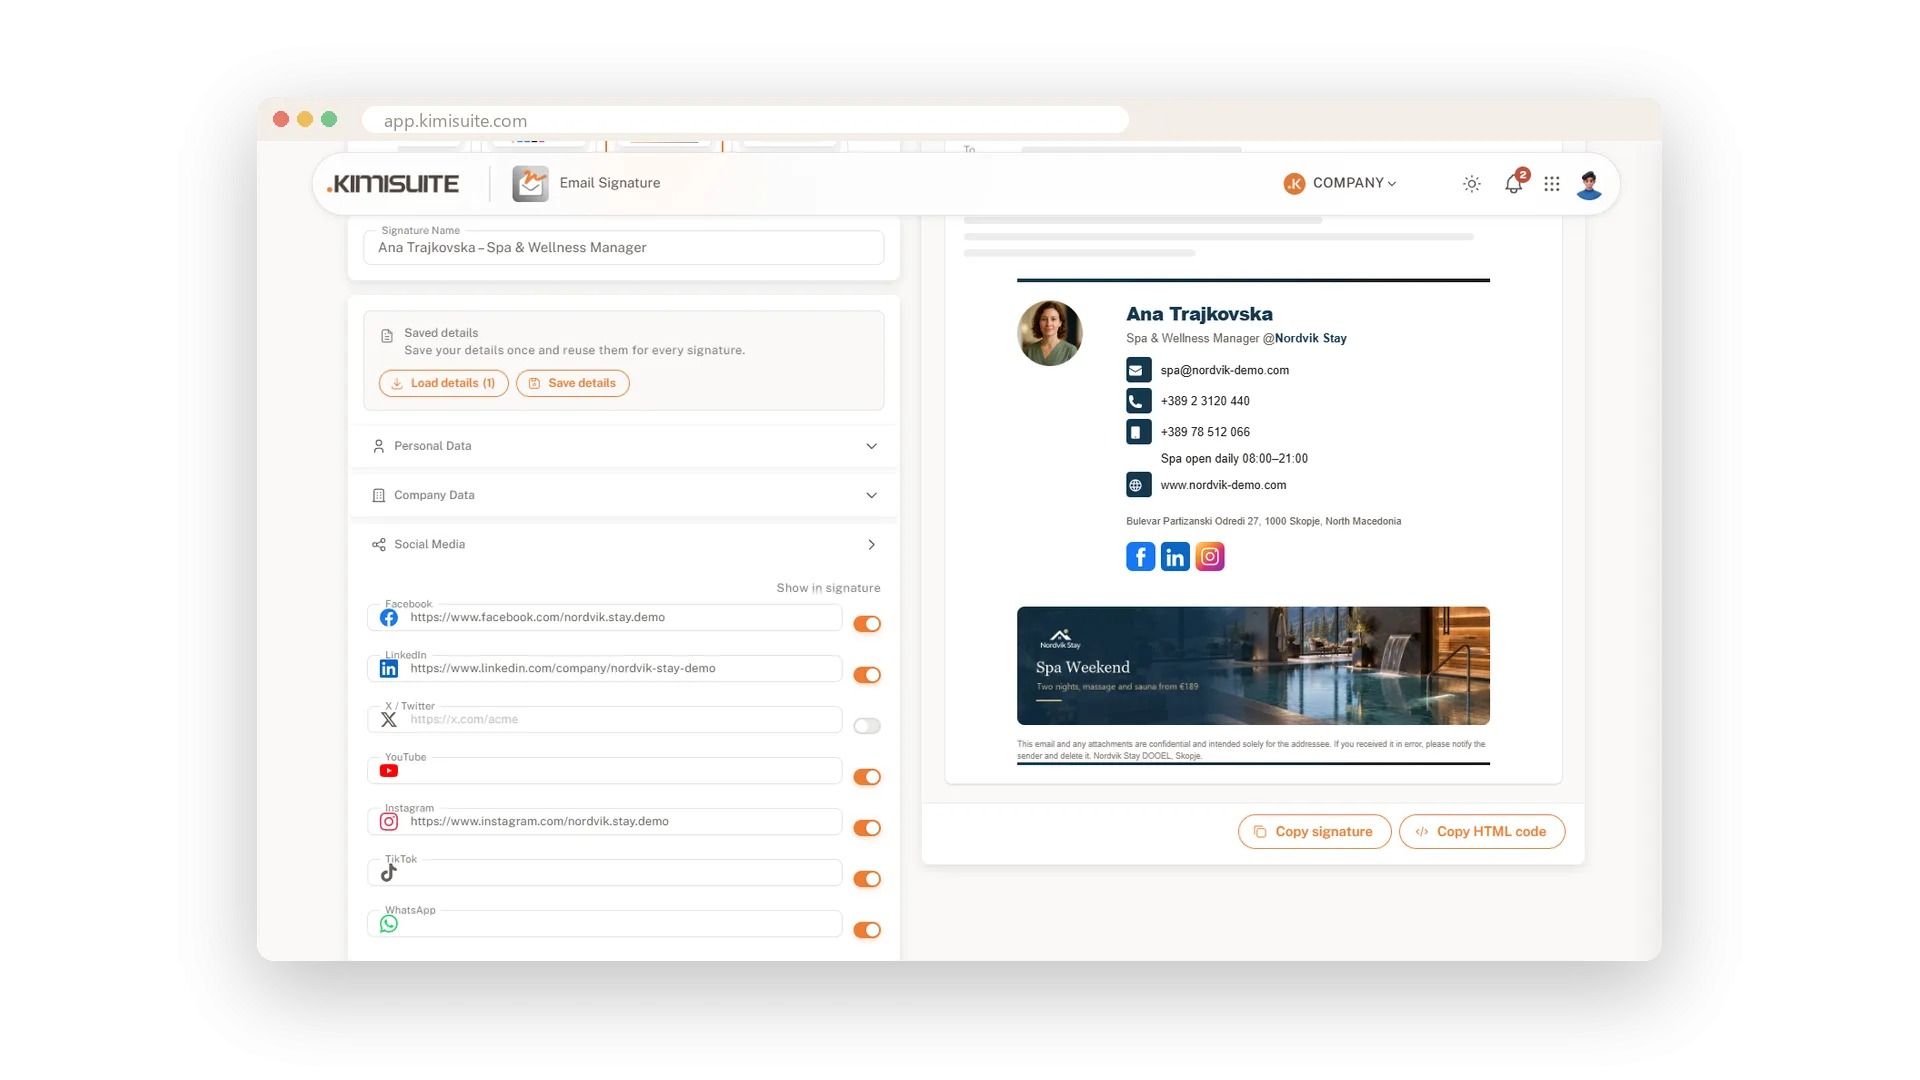Click the orange K company badge
The width and height of the screenshot is (1920, 1080).
1294,184
